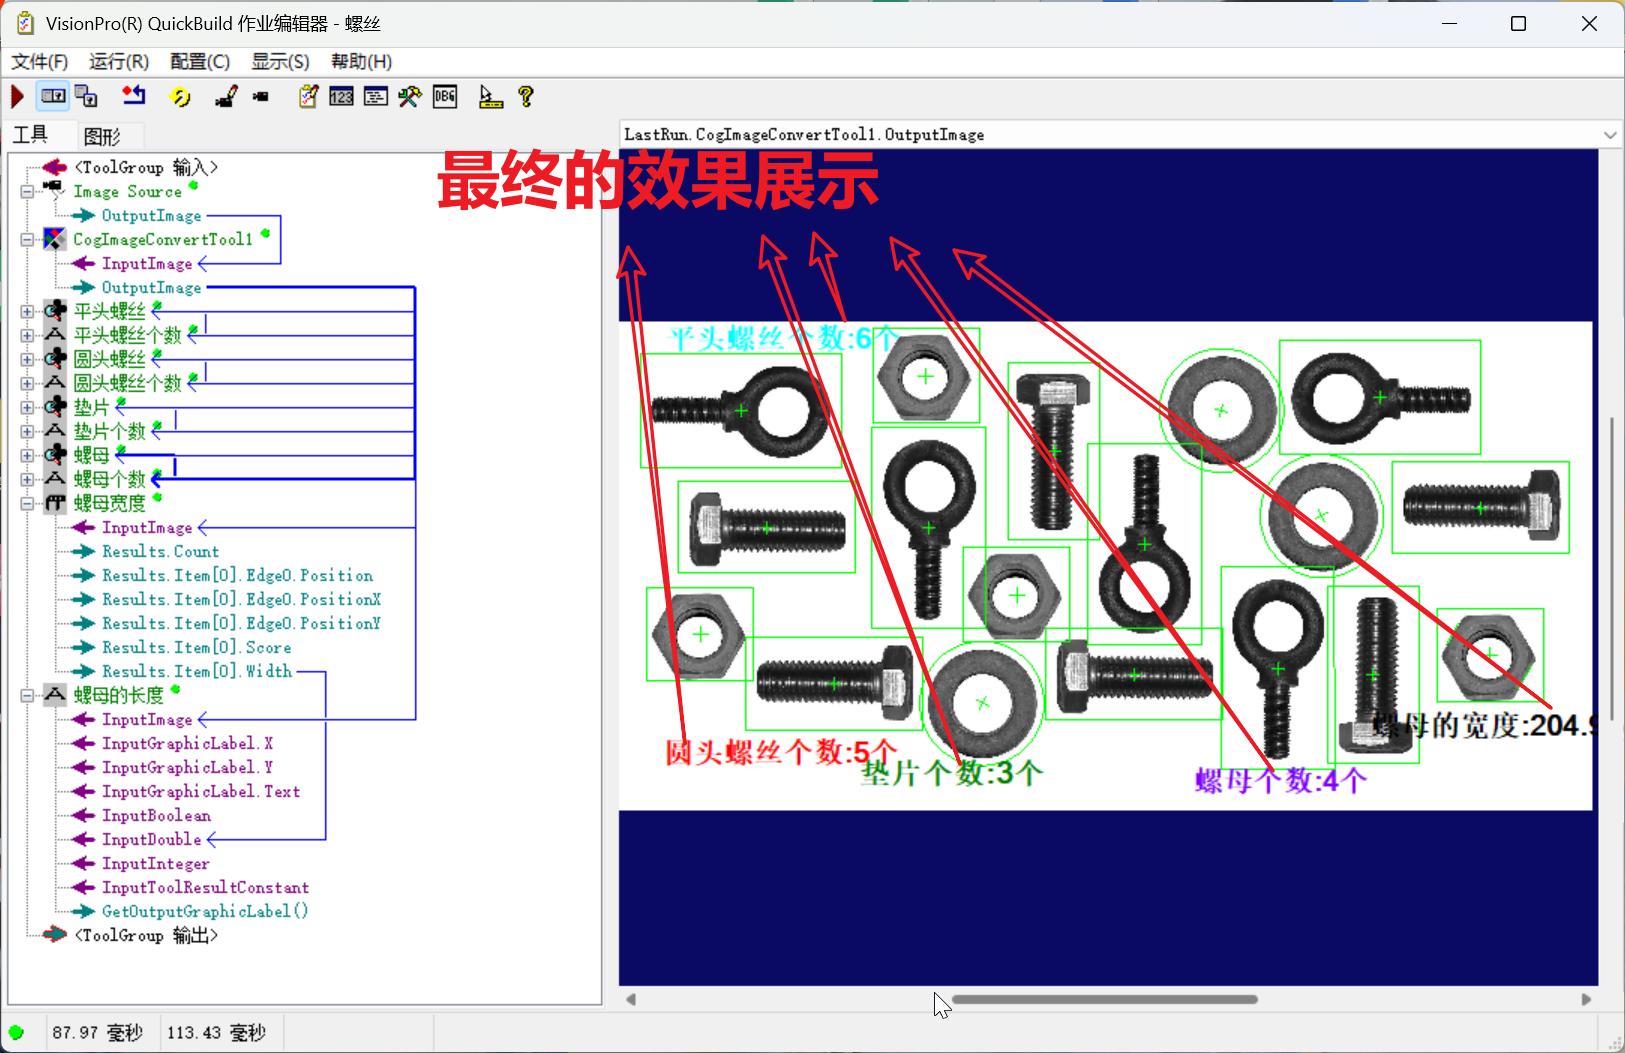The width and height of the screenshot is (1625, 1053).
Task: Click the green status light in status bar
Action: [16, 1032]
